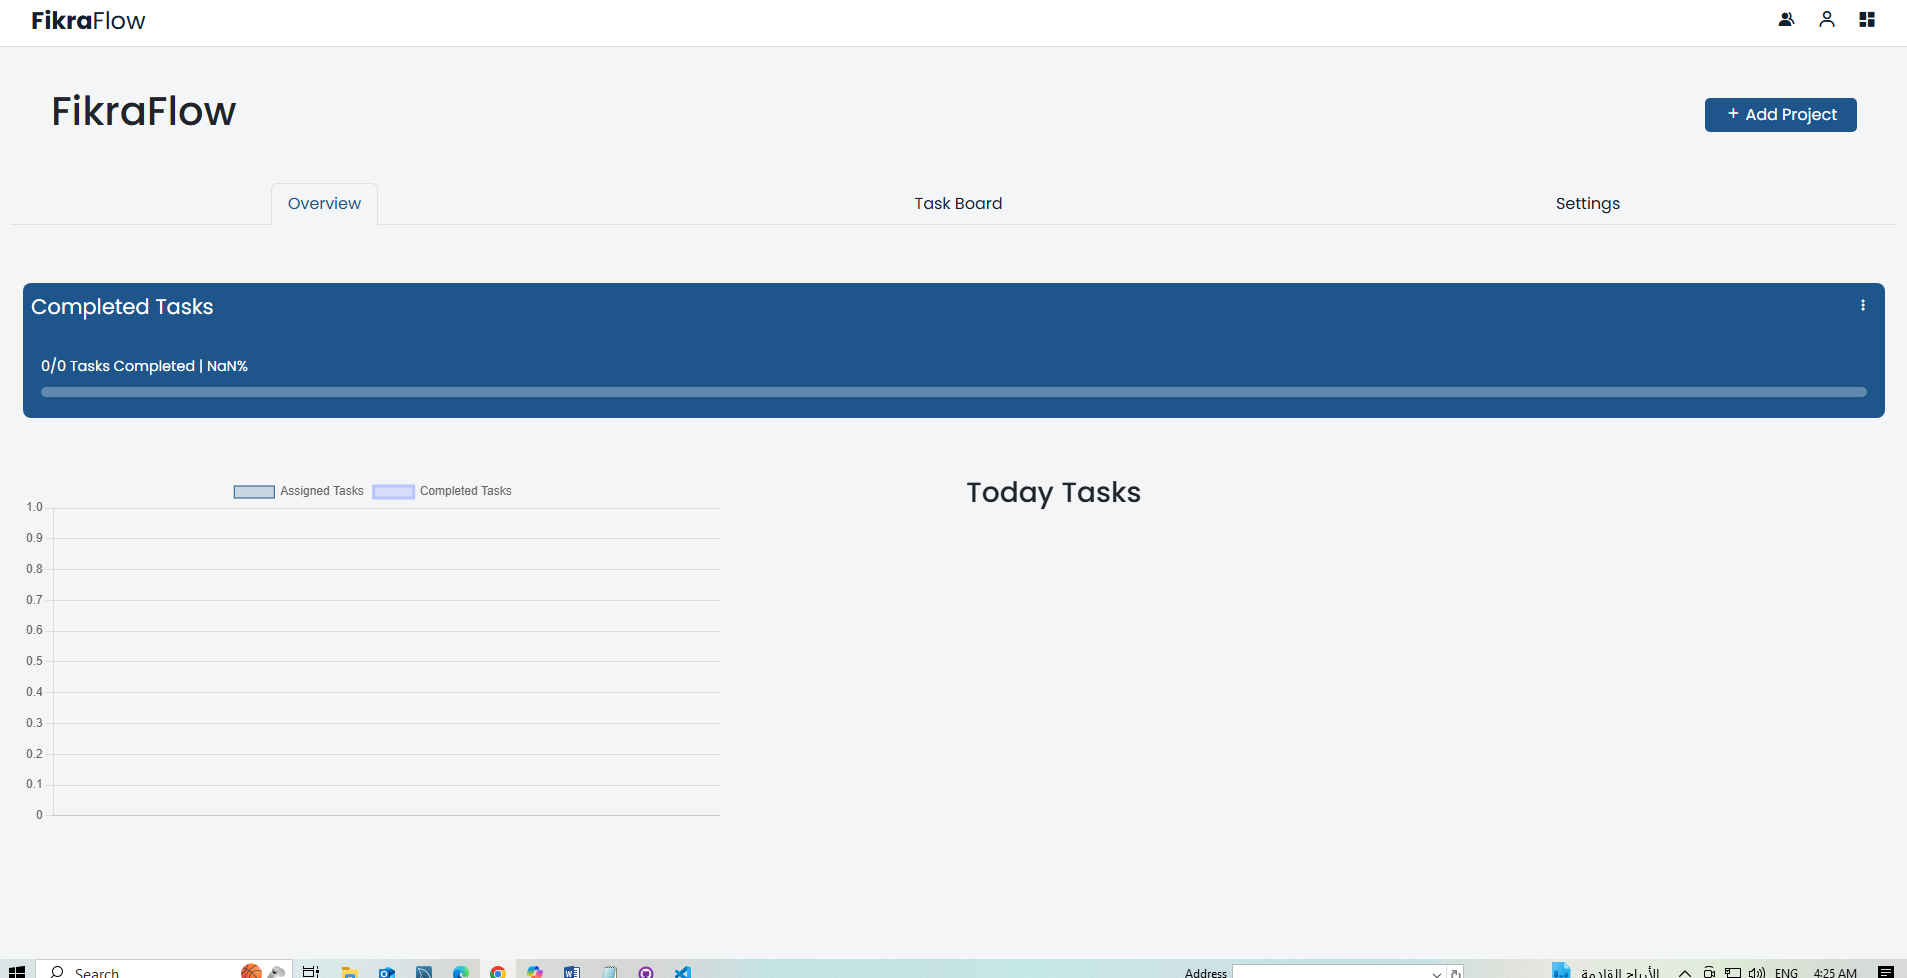Switch to the Overview tab

324,204
